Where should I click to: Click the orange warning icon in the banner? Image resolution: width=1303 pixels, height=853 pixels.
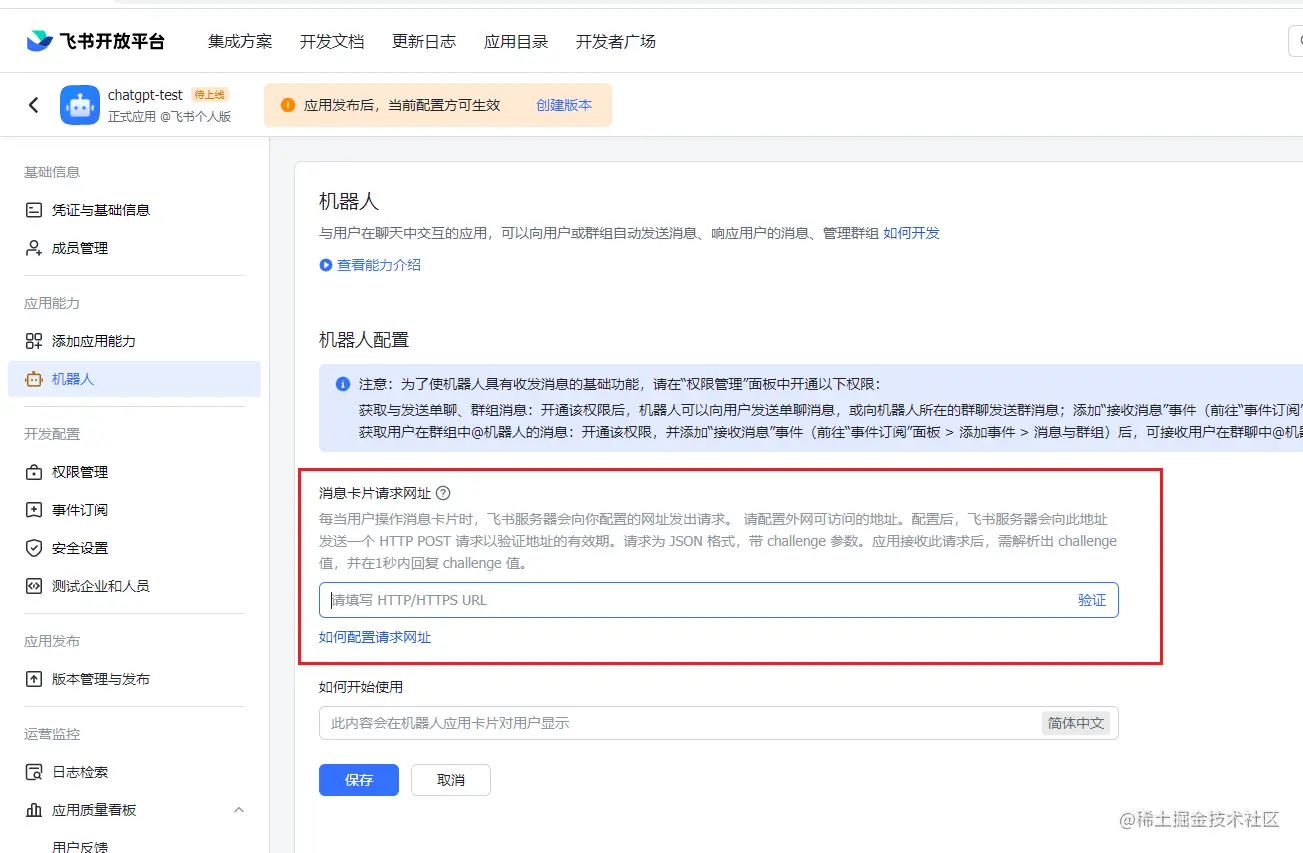click(288, 105)
